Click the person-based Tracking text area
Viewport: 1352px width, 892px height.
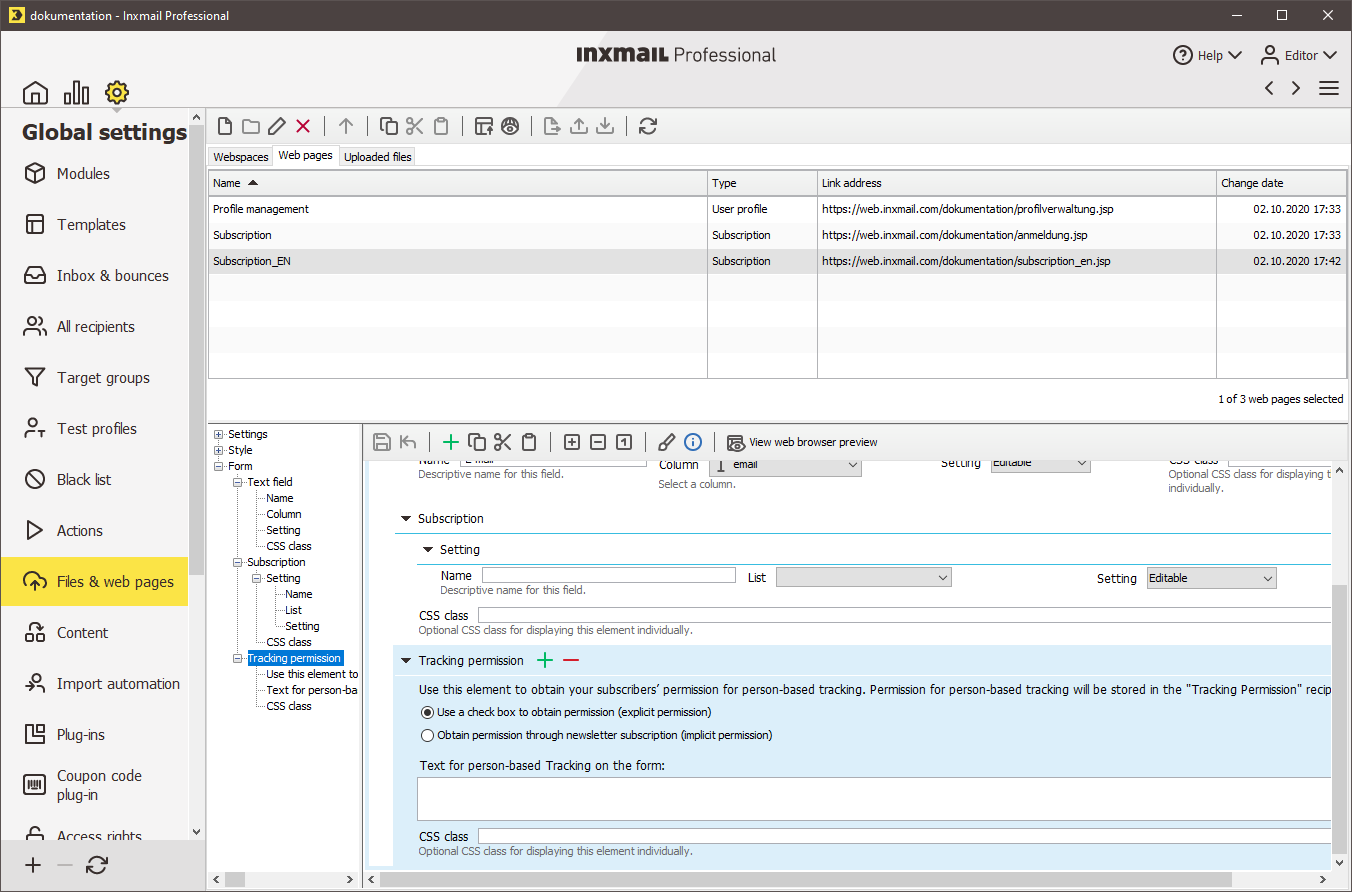pyautogui.click(x=874, y=799)
